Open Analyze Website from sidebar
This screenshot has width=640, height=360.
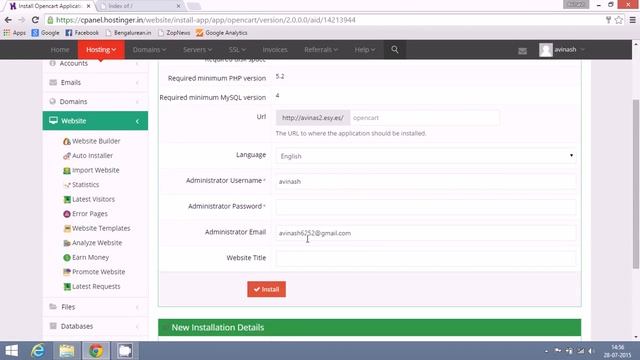pyautogui.click(x=93, y=243)
